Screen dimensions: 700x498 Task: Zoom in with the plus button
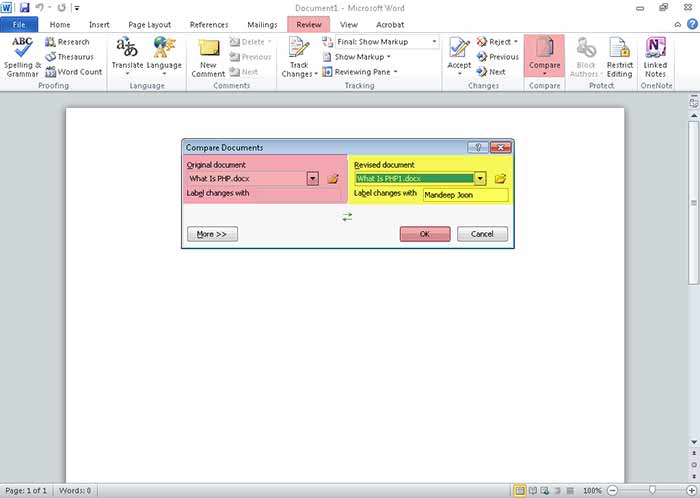tap(692, 491)
